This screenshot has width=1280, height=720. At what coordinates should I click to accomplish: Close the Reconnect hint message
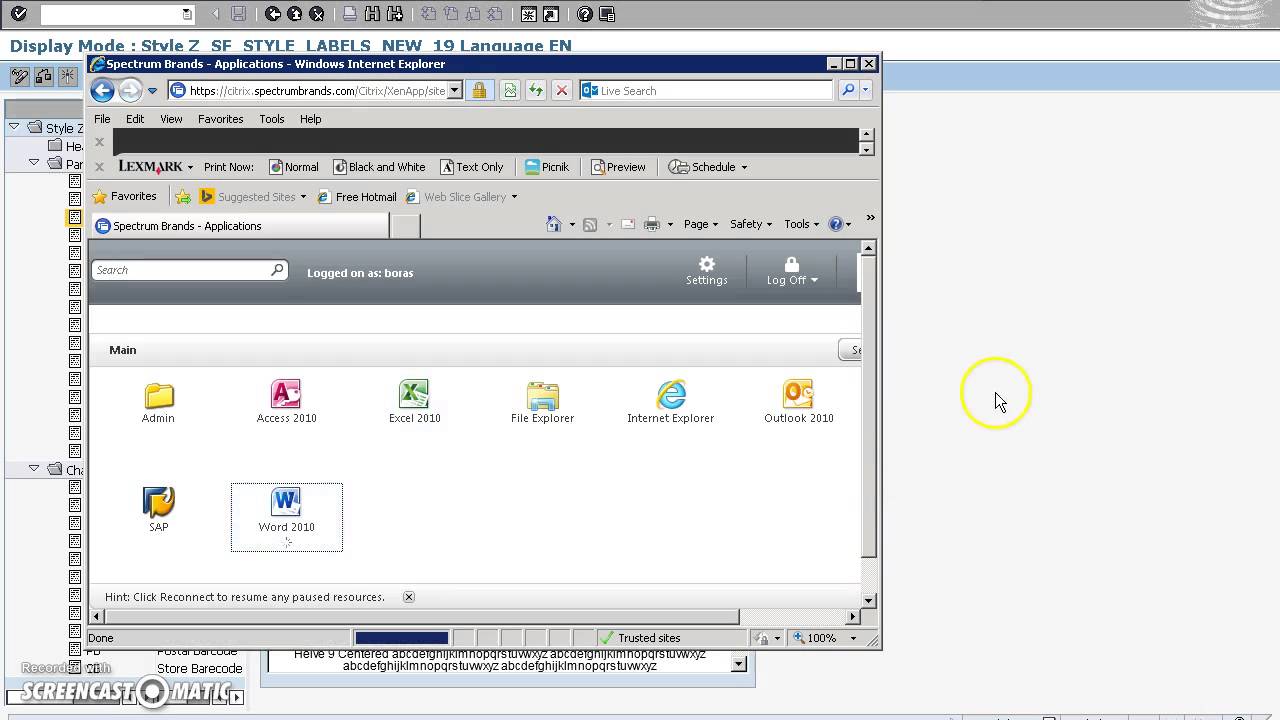point(408,597)
